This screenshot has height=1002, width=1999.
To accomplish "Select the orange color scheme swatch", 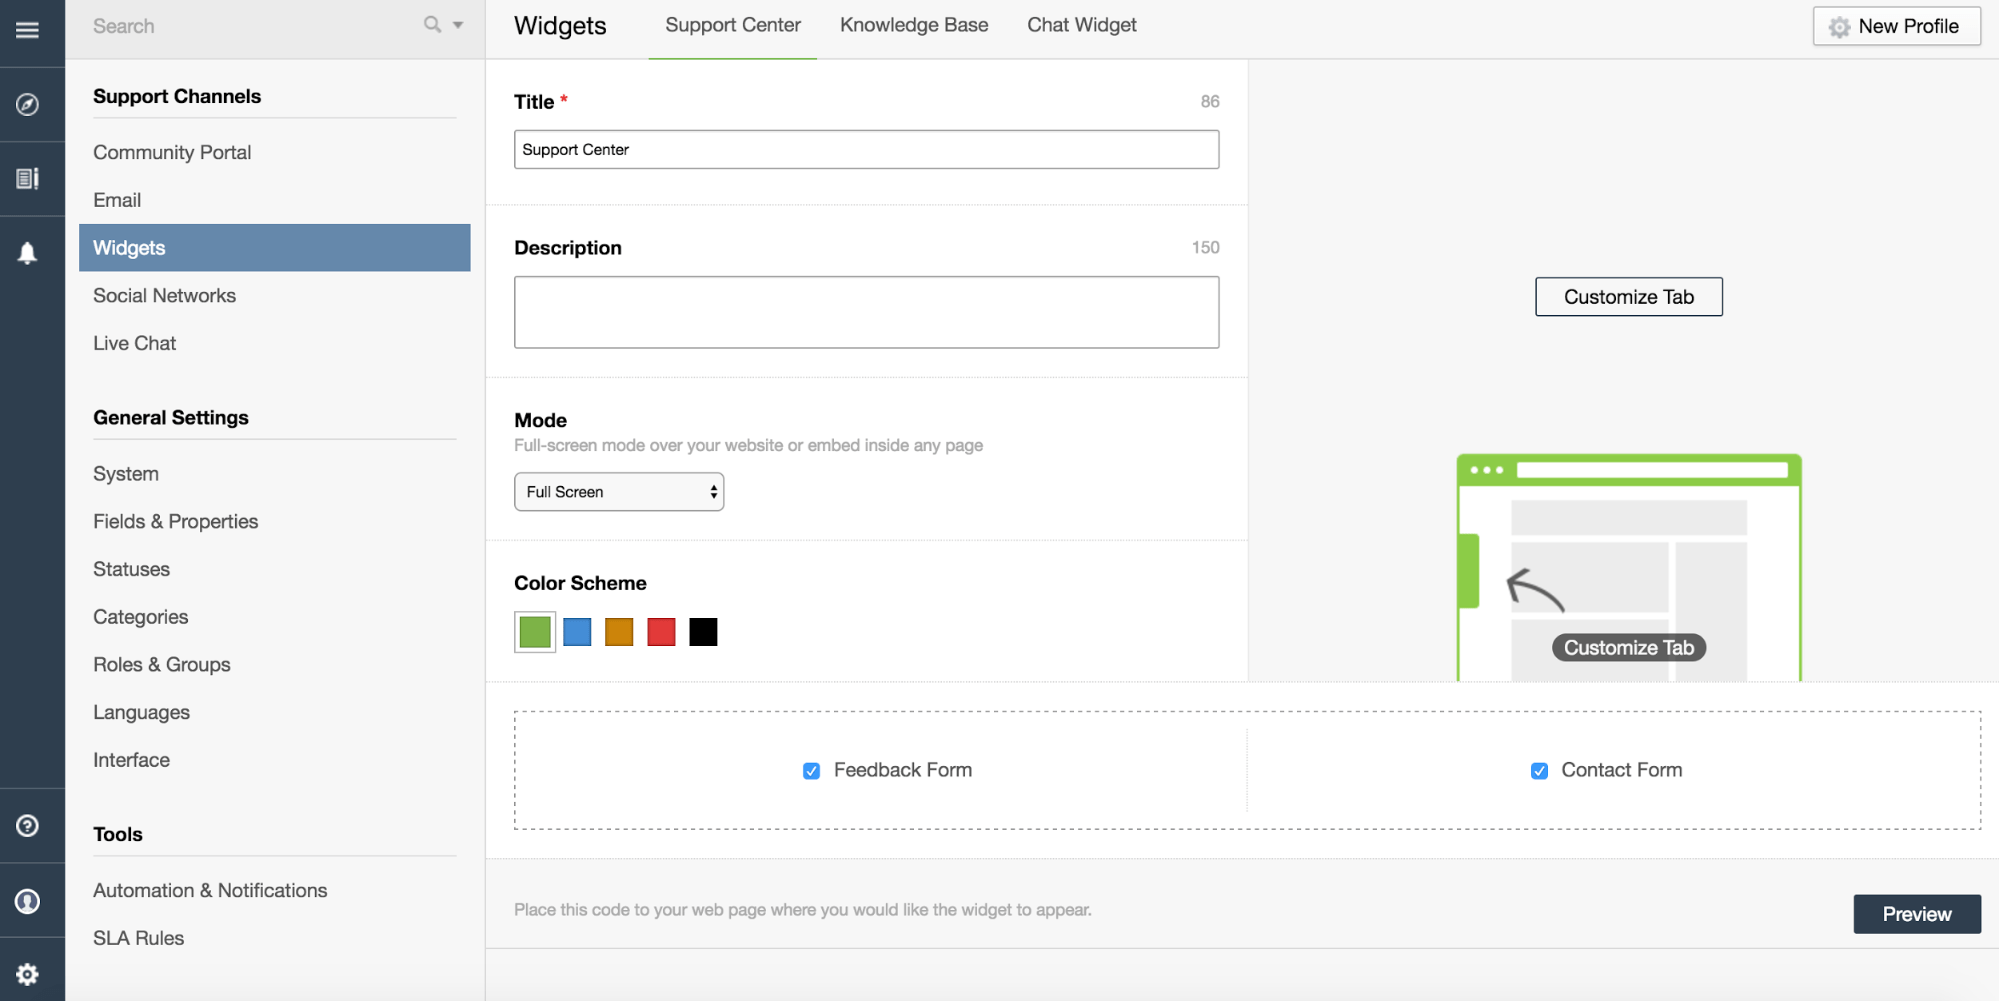I will (x=619, y=632).
